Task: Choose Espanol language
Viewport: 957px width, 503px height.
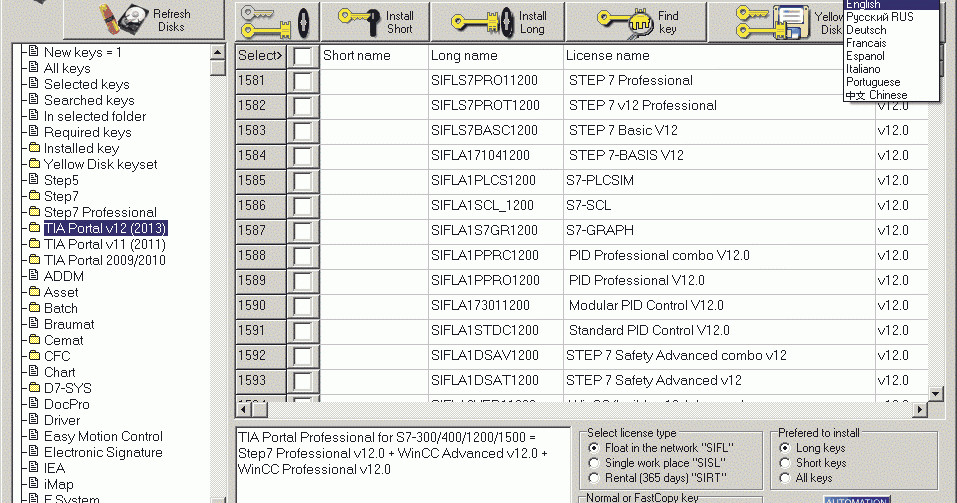Action: click(865, 56)
